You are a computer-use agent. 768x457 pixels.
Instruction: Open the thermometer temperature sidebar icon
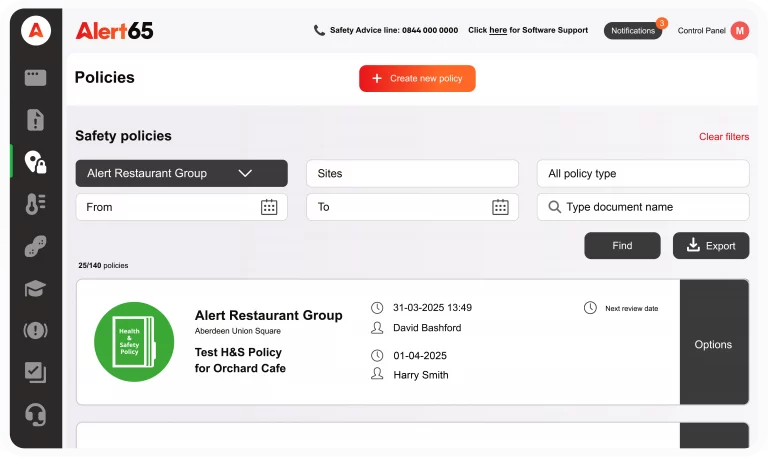tap(35, 204)
